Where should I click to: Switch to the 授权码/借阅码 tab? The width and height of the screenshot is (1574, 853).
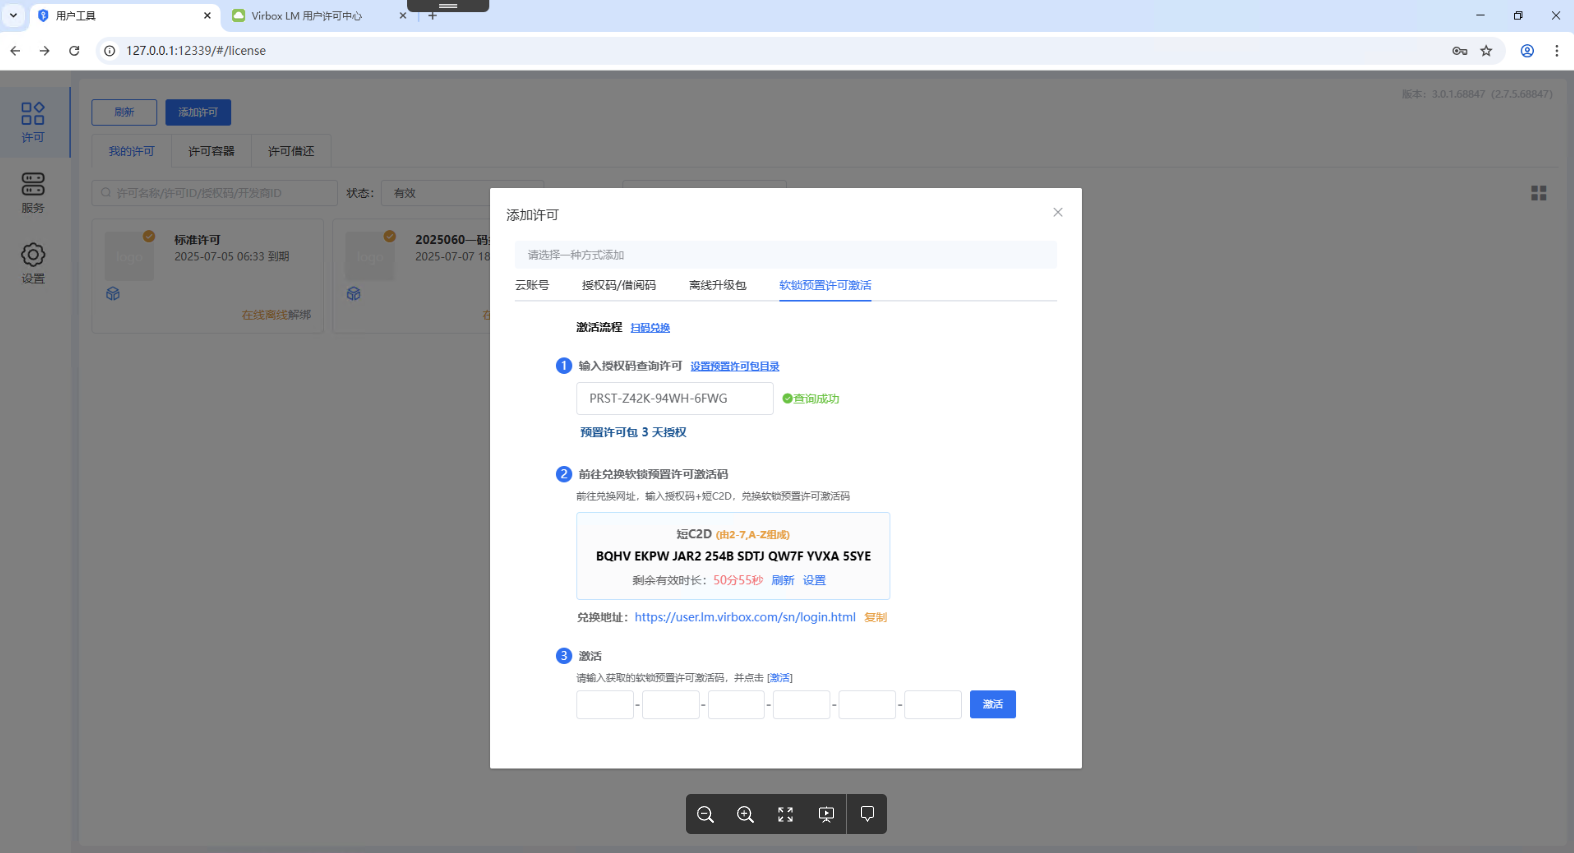click(619, 285)
